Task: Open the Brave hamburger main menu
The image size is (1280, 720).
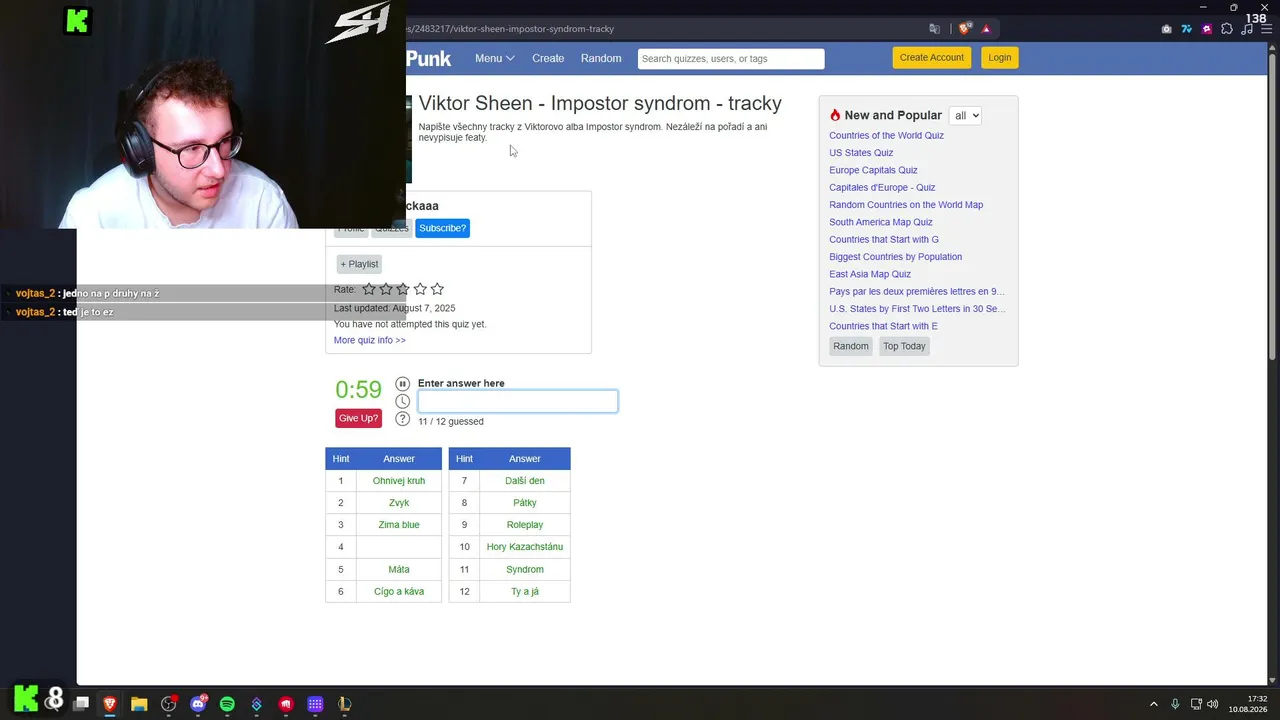Action: click(x=1265, y=29)
